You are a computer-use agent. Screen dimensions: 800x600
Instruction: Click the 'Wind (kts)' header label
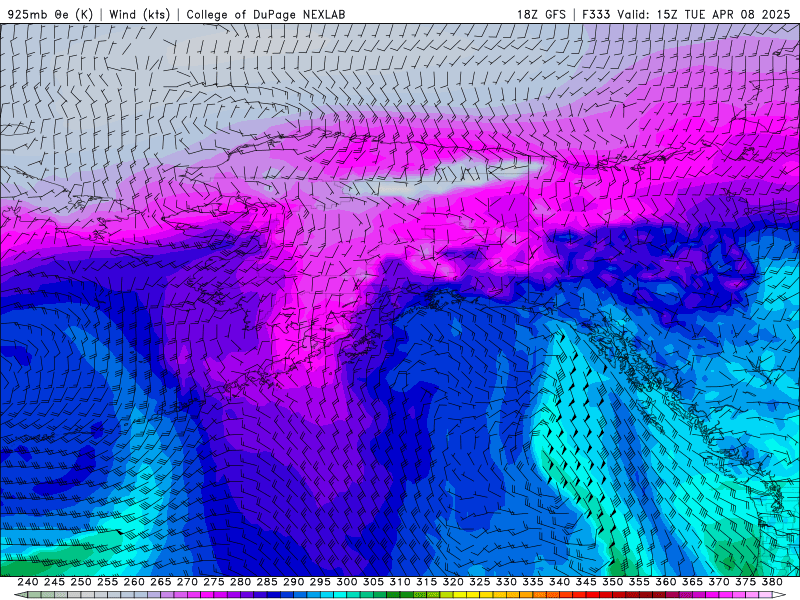(x=139, y=14)
